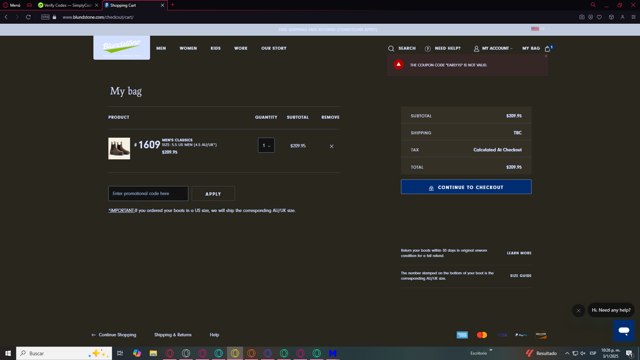Reload the current page
The width and height of the screenshot is (640, 360).
28,17
